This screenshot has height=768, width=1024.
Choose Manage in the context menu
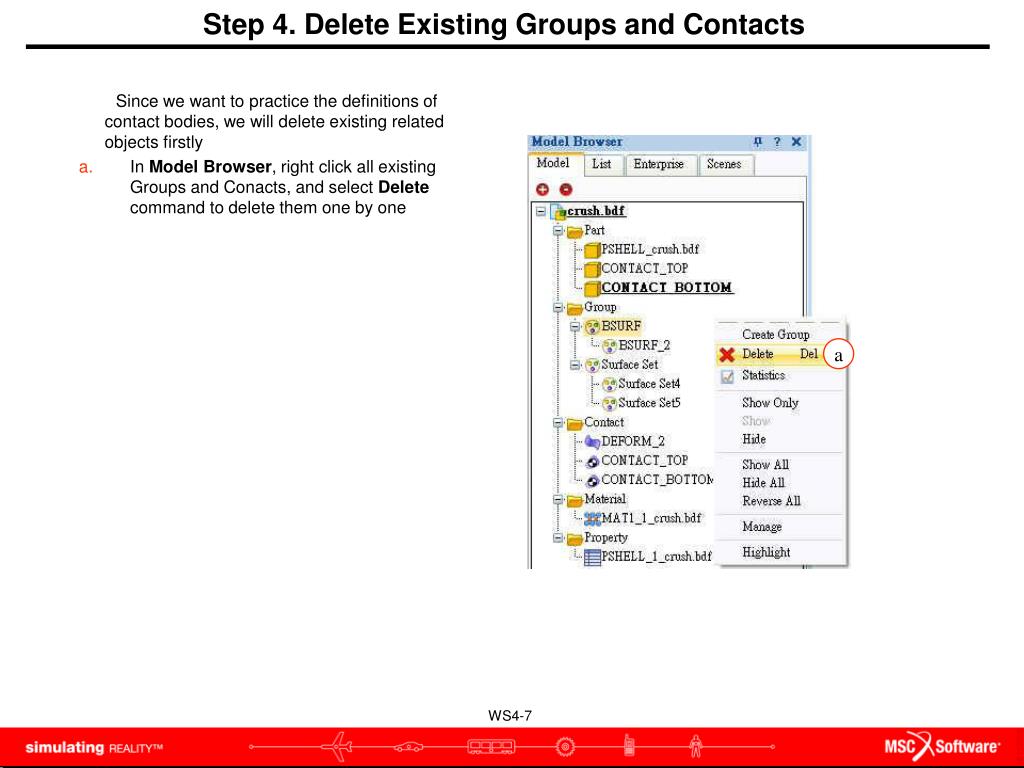[x=762, y=527]
